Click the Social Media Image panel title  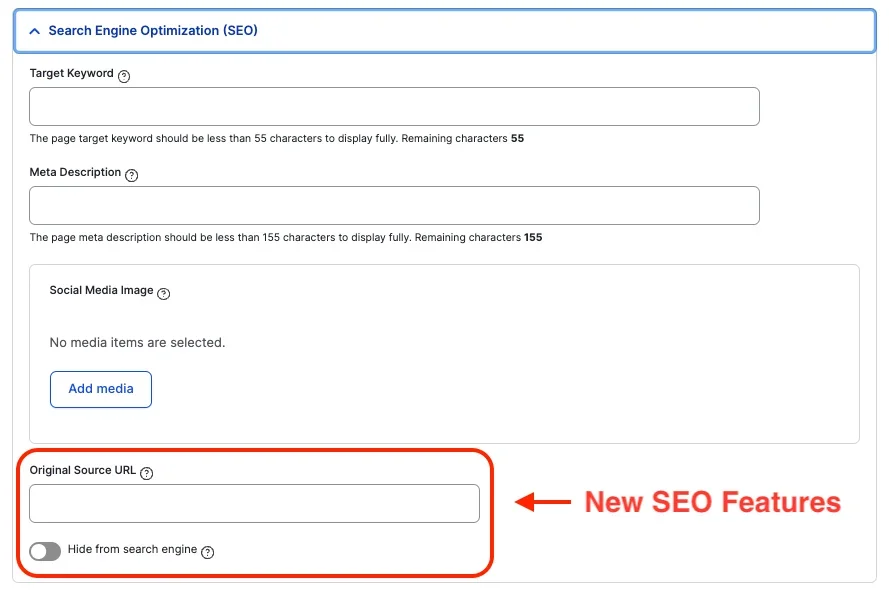point(100,293)
